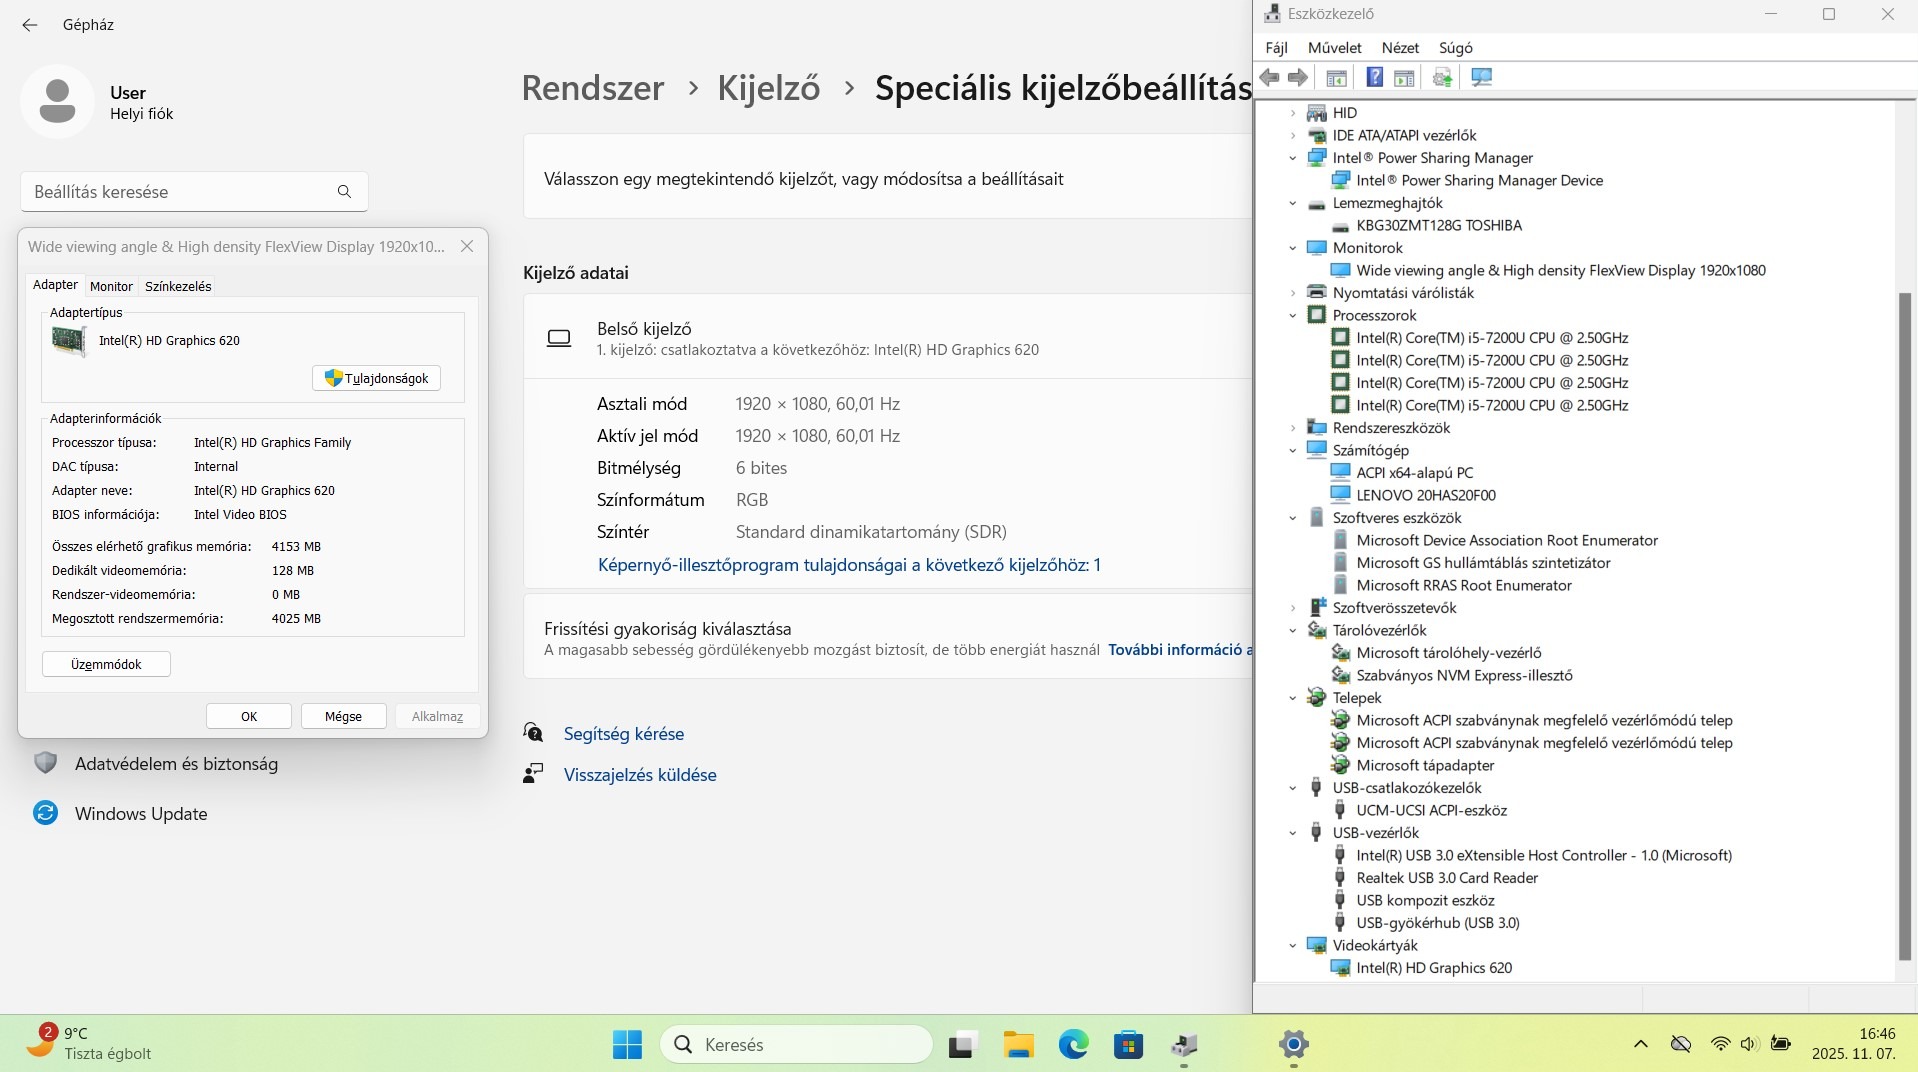Image resolution: width=1918 pixels, height=1072 pixels.
Task: Click the Settings back arrow beside Gépház
Action: click(30, 25)
